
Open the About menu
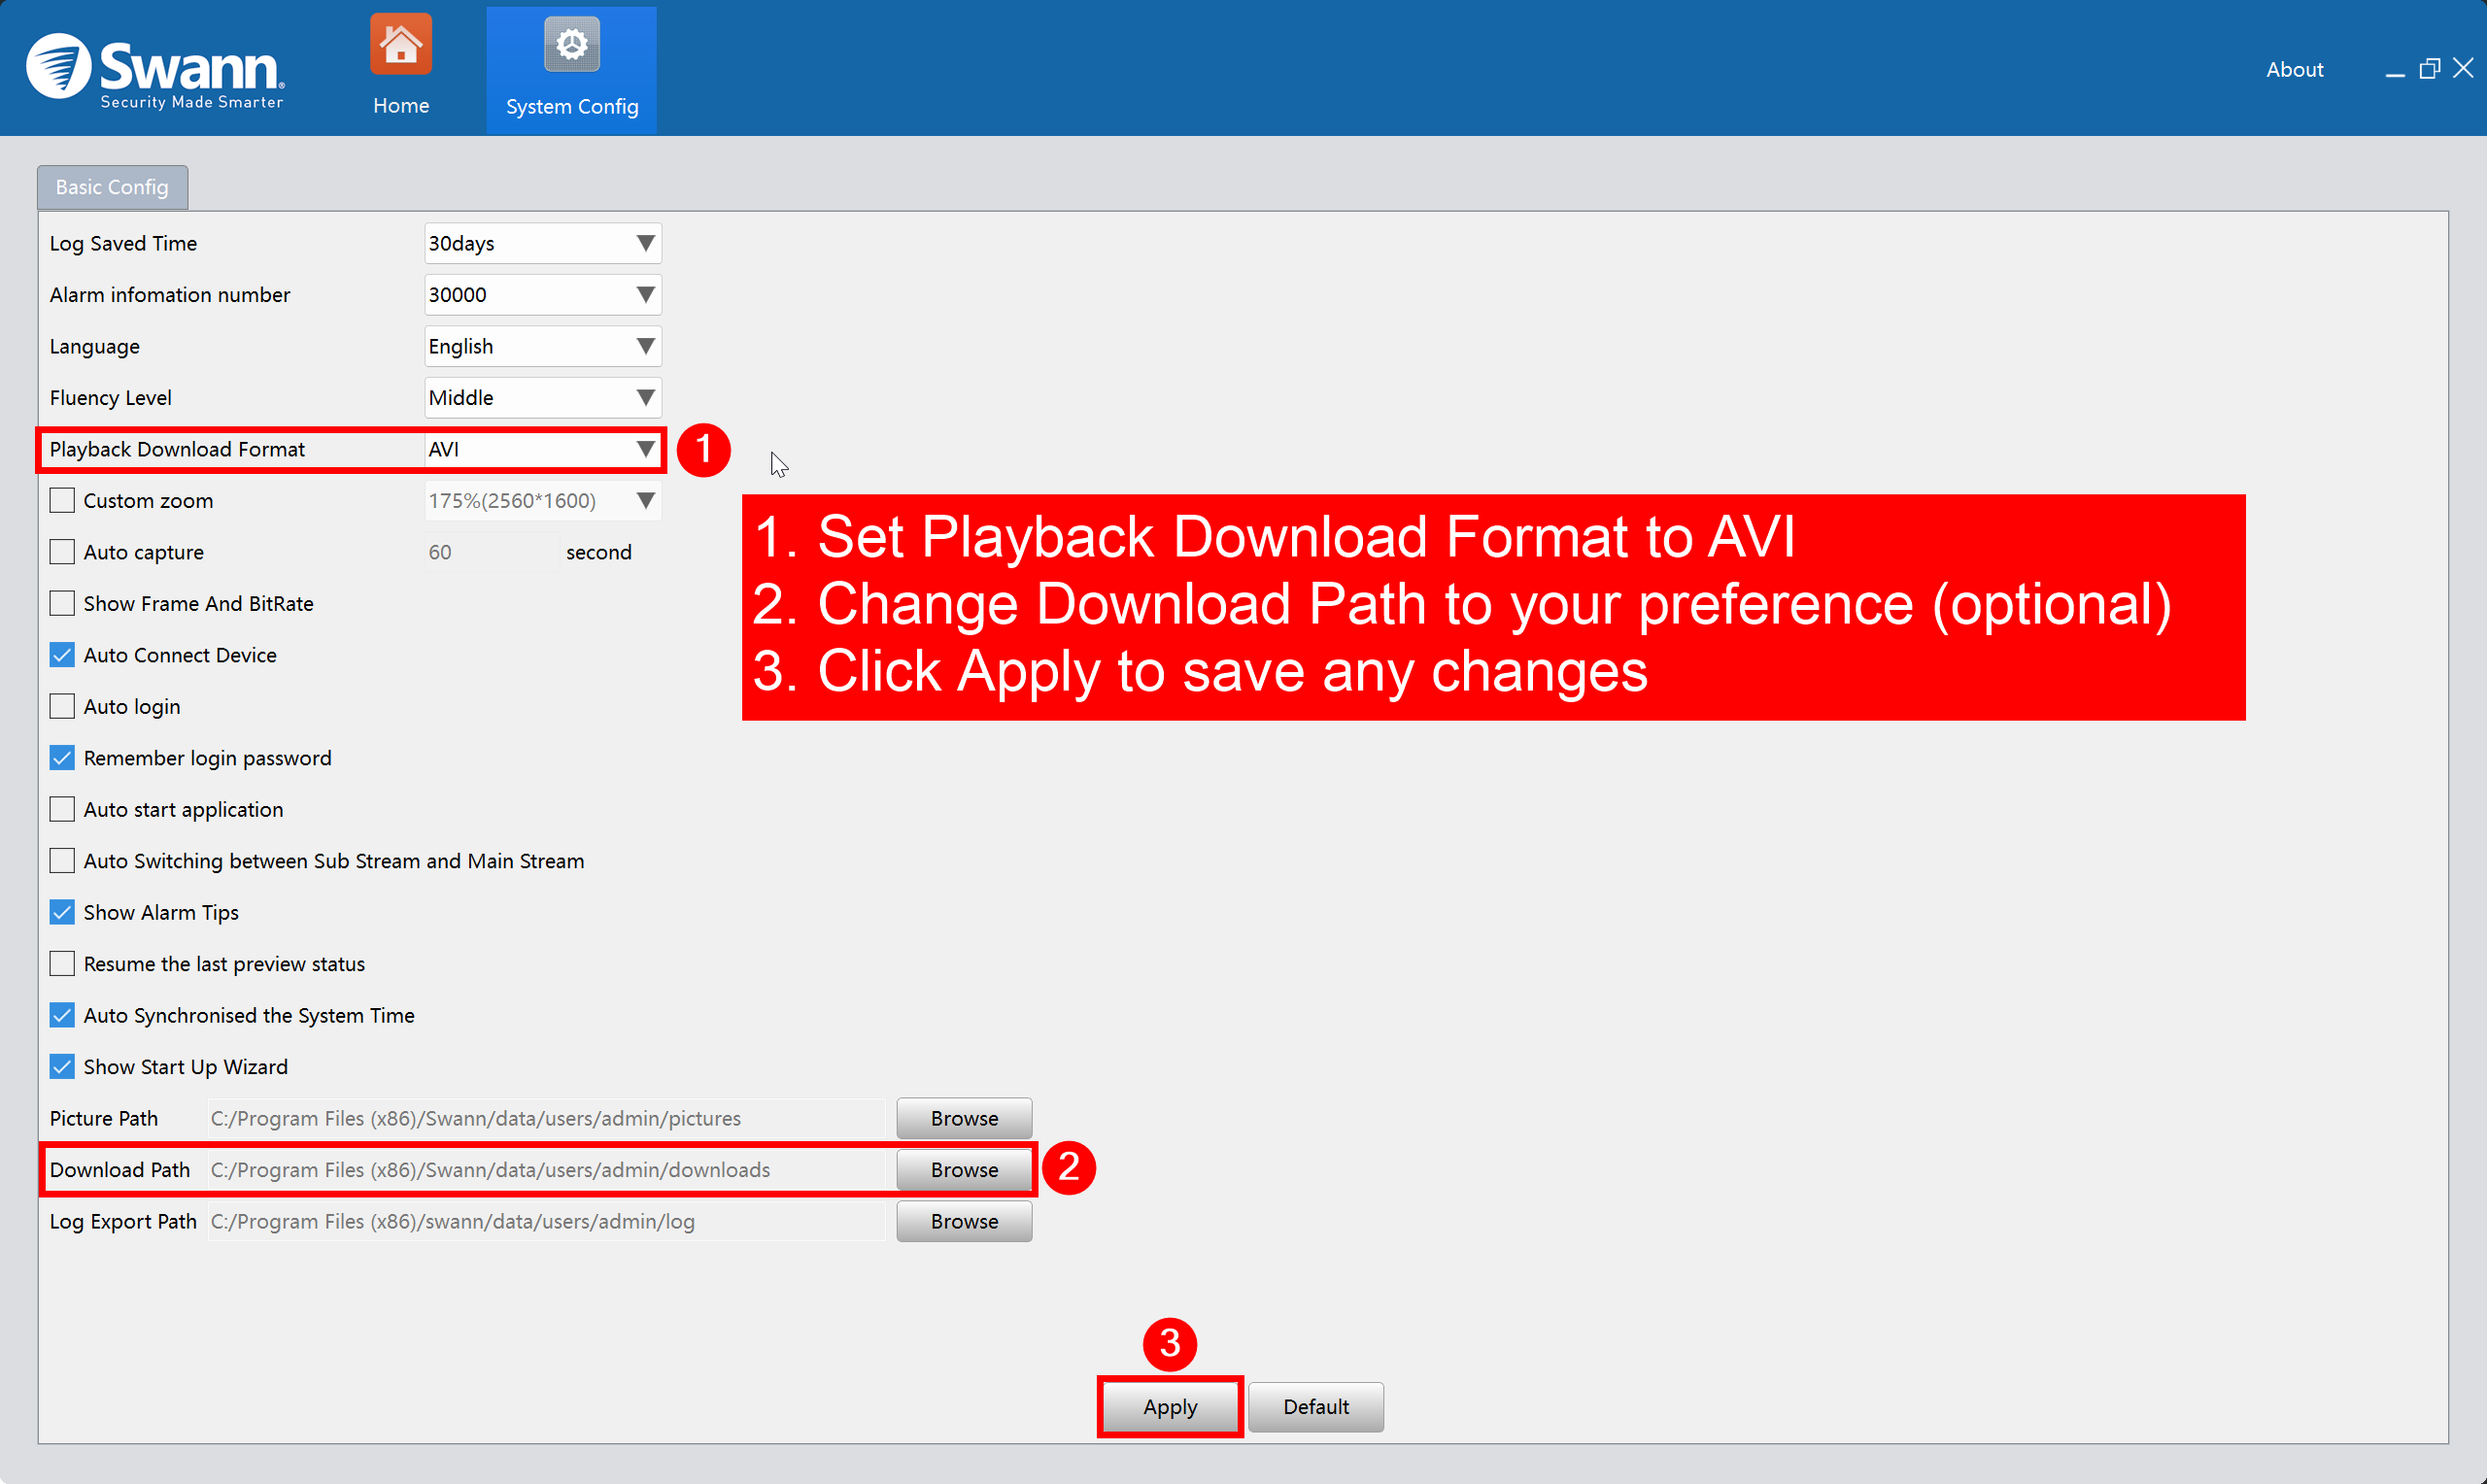tap(2293, 69)
